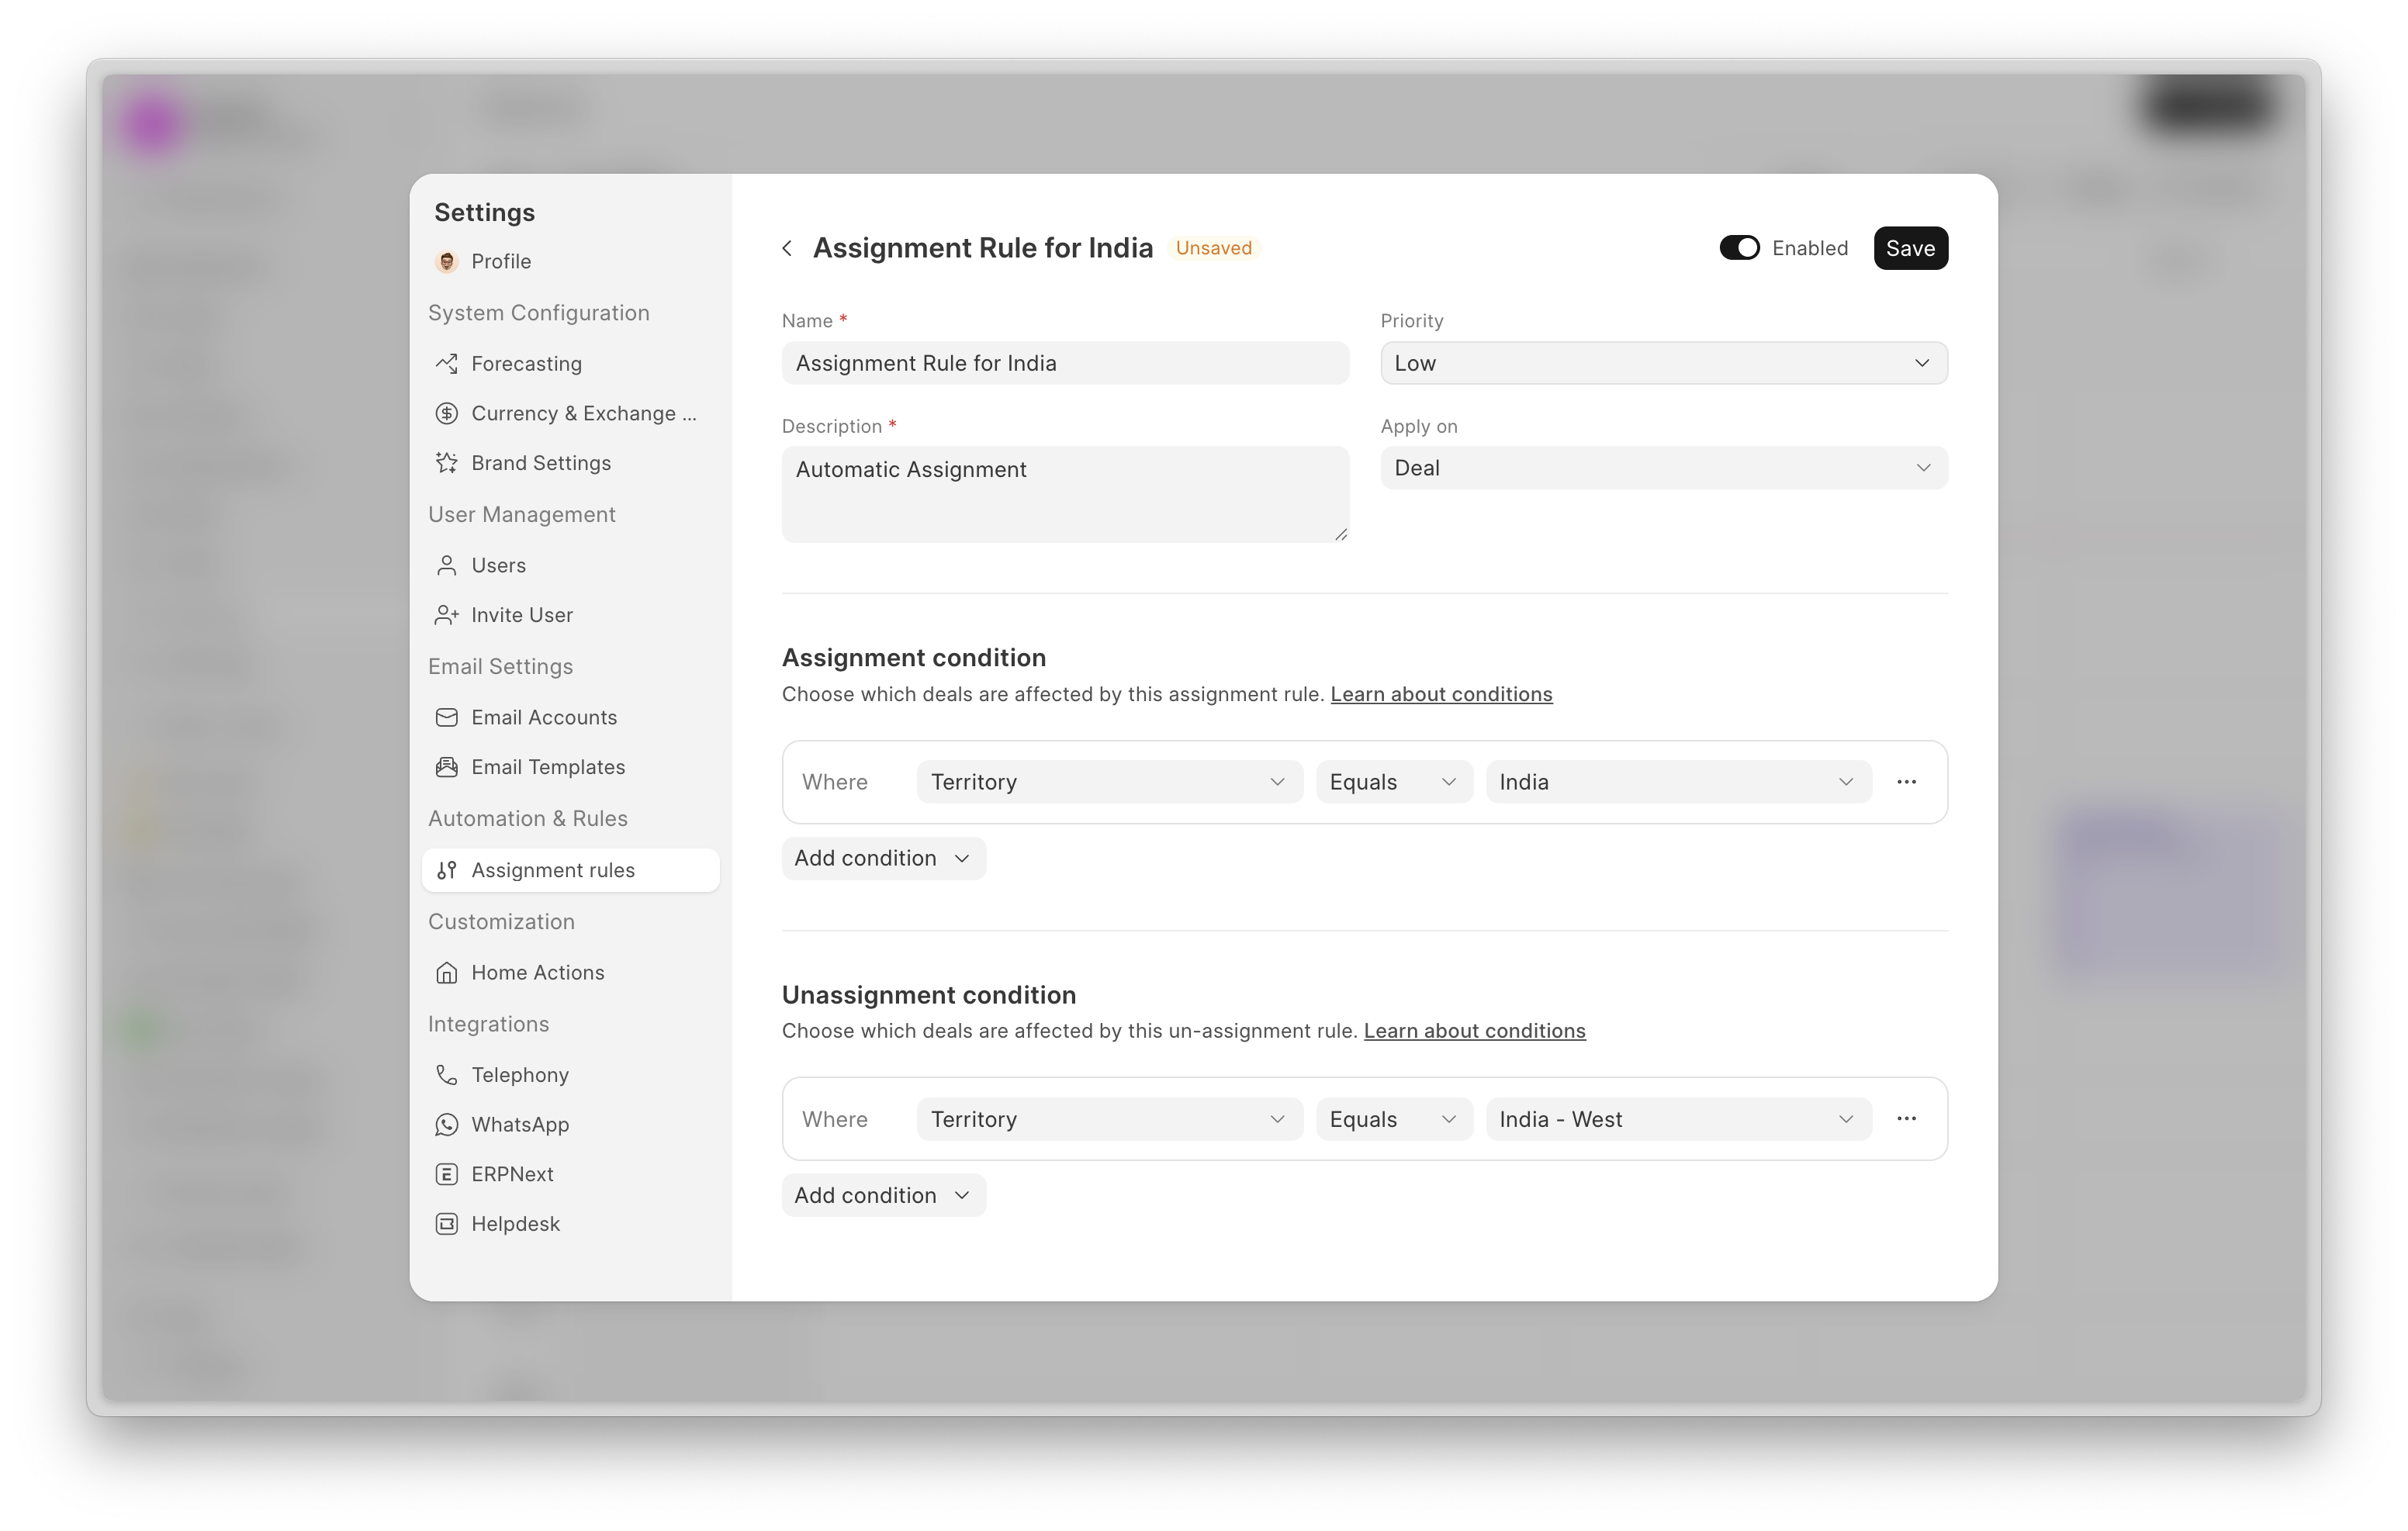Open the India territory value dropdown
This screenshot has height=1531, width=2408.
1677,782
